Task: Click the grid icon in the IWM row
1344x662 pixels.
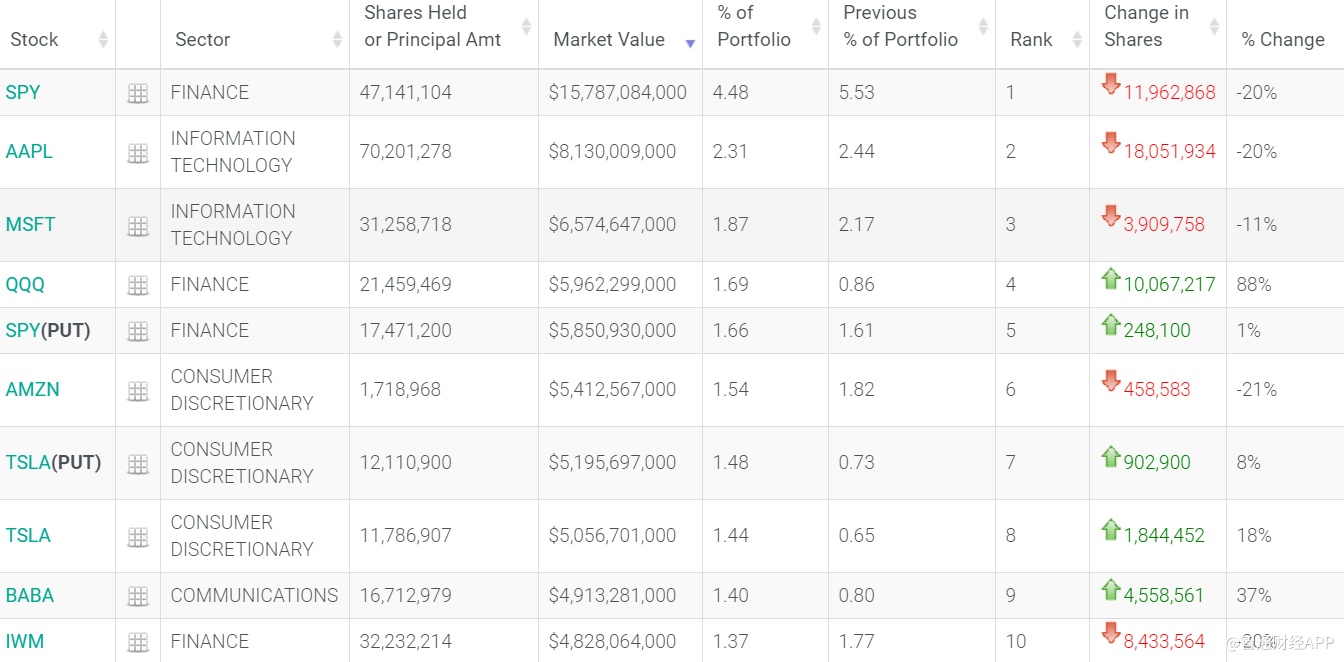Action: [x=138, y=642]
